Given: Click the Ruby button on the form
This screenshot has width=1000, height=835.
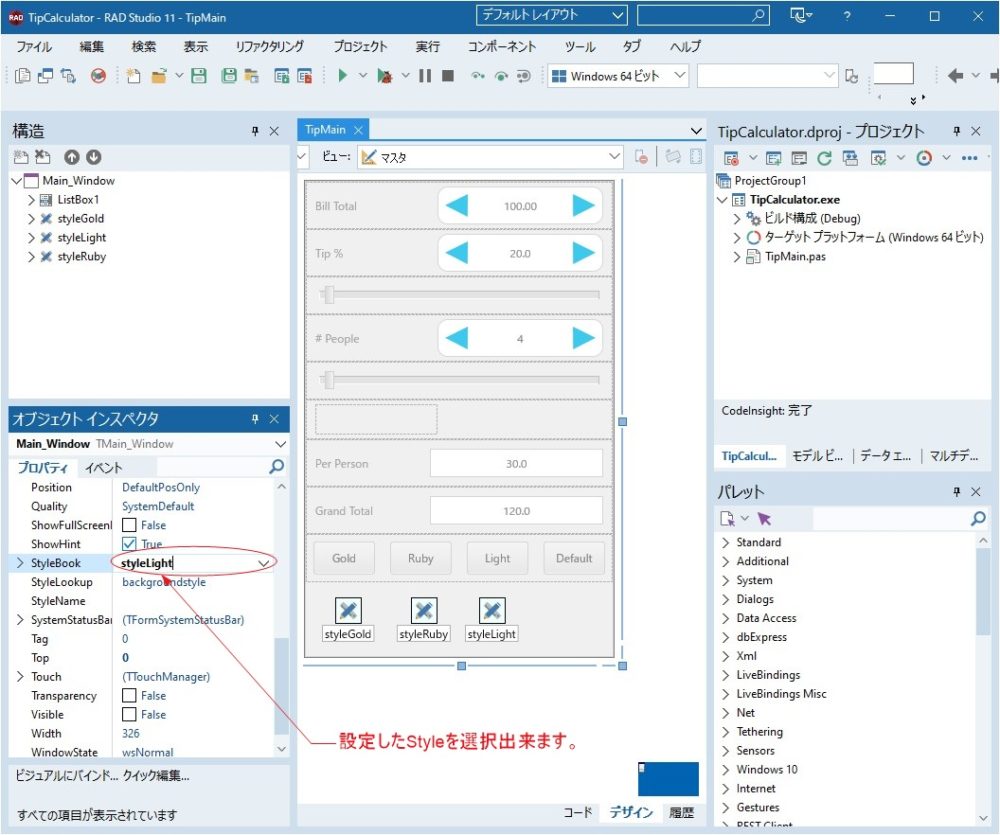Looking at the screenshot, I should point(420,558).
